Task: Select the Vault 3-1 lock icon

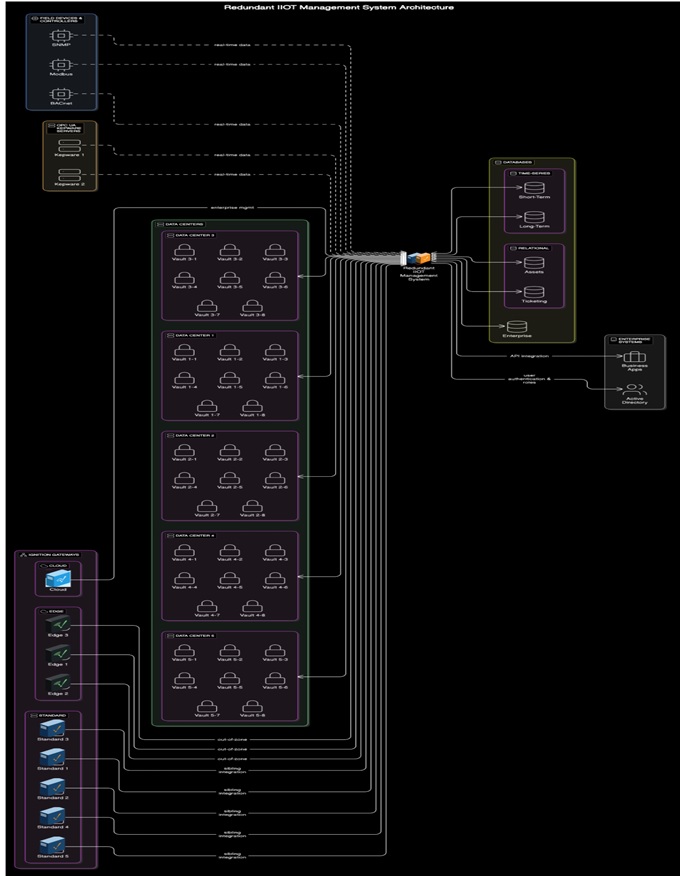Action: pos(184,249)
